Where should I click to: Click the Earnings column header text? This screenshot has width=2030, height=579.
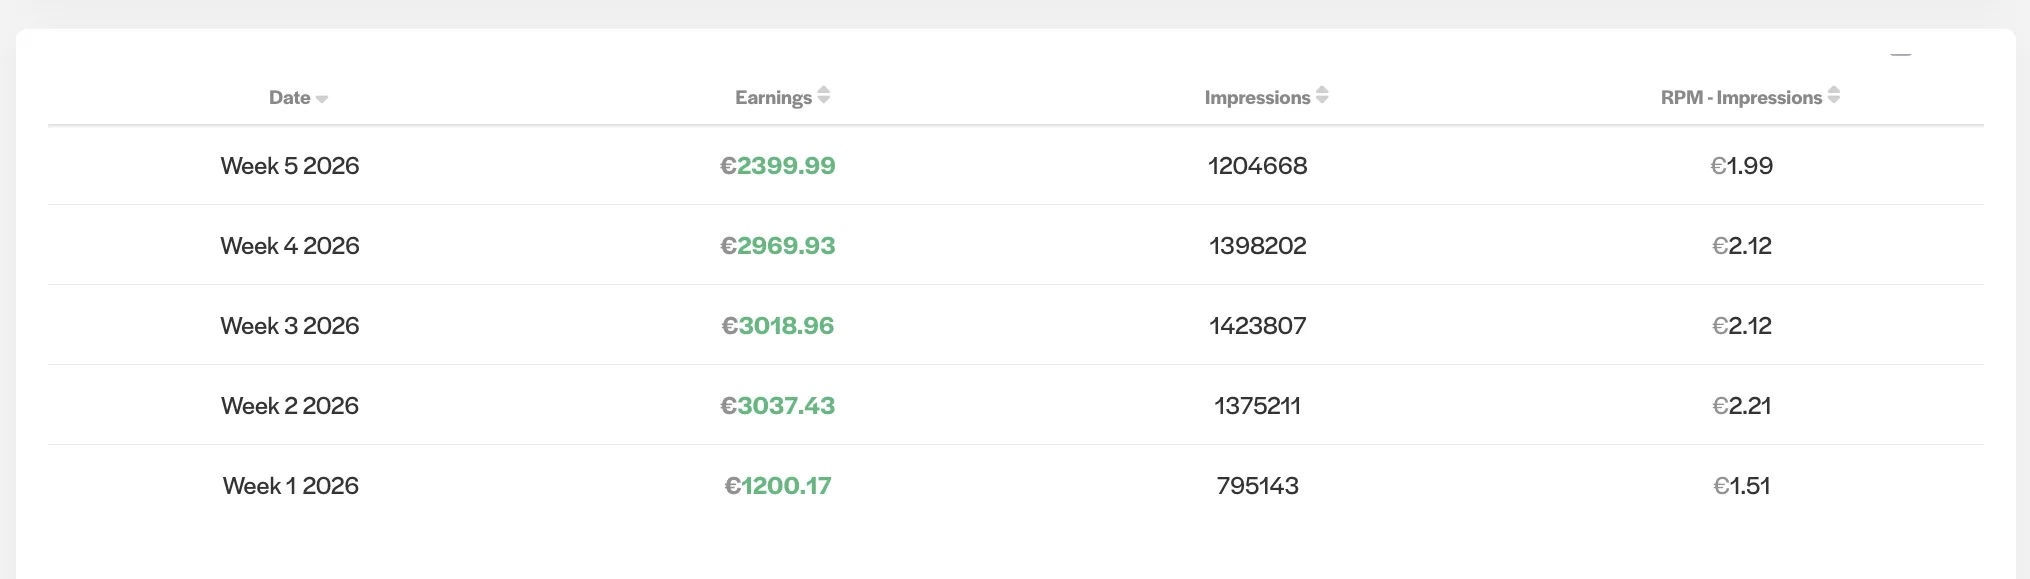pos(773,98)
